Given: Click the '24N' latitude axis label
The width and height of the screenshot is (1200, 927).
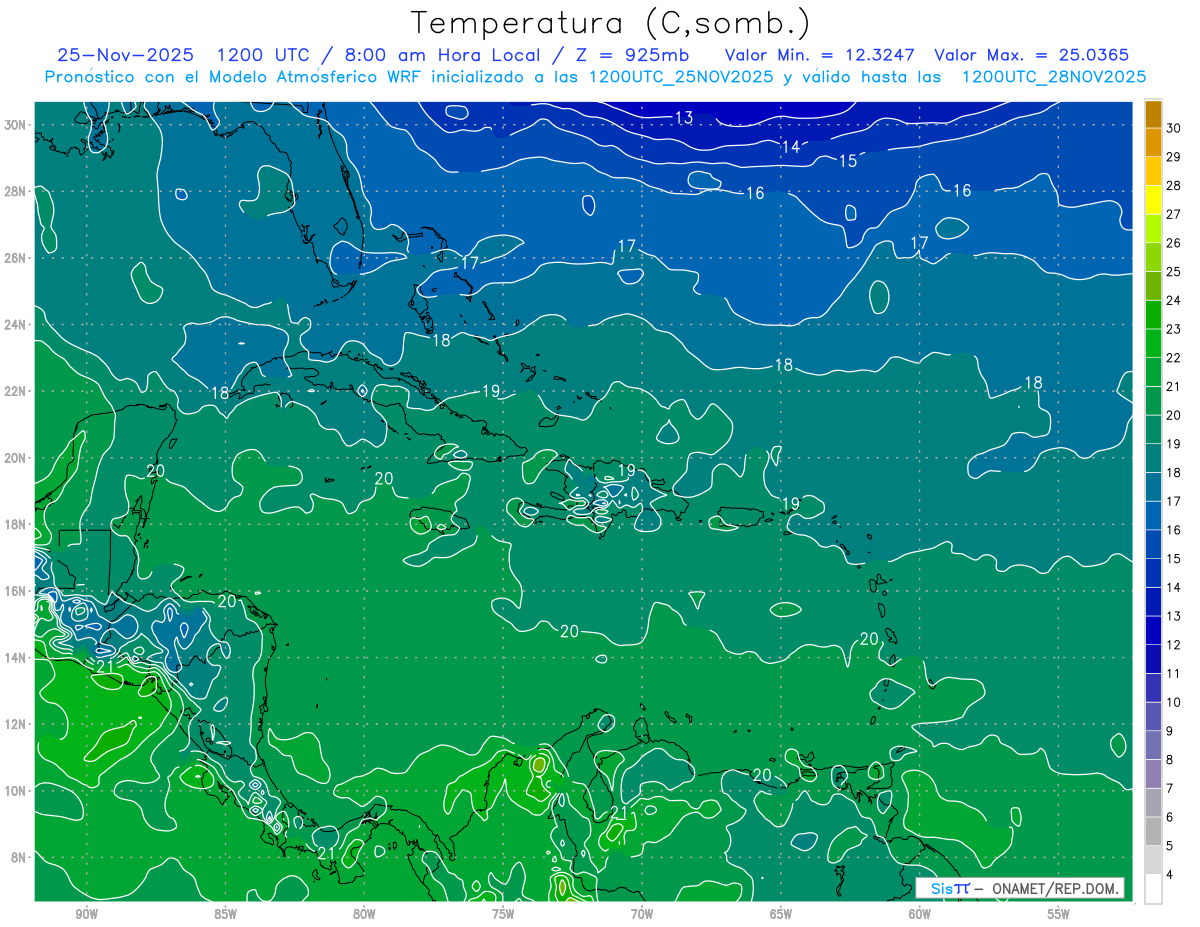Looking at the screenshot, I should (17, 325).
